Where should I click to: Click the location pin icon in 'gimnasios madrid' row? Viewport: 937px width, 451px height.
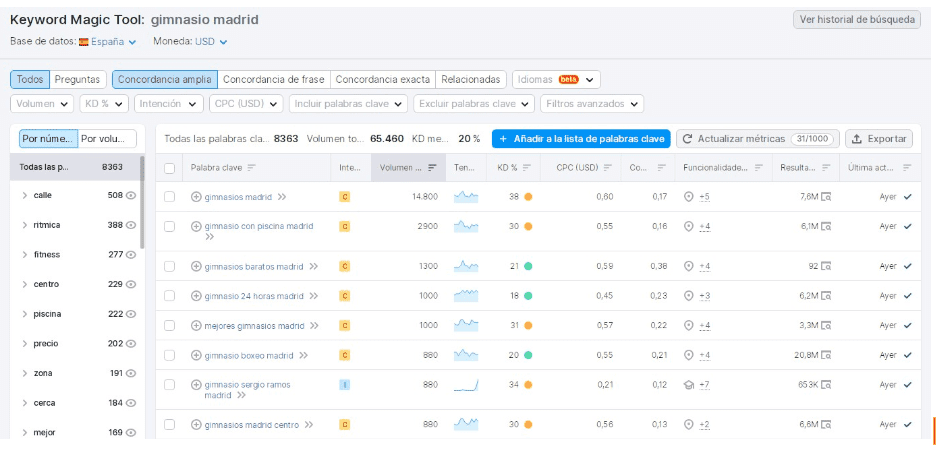point(688,197)
